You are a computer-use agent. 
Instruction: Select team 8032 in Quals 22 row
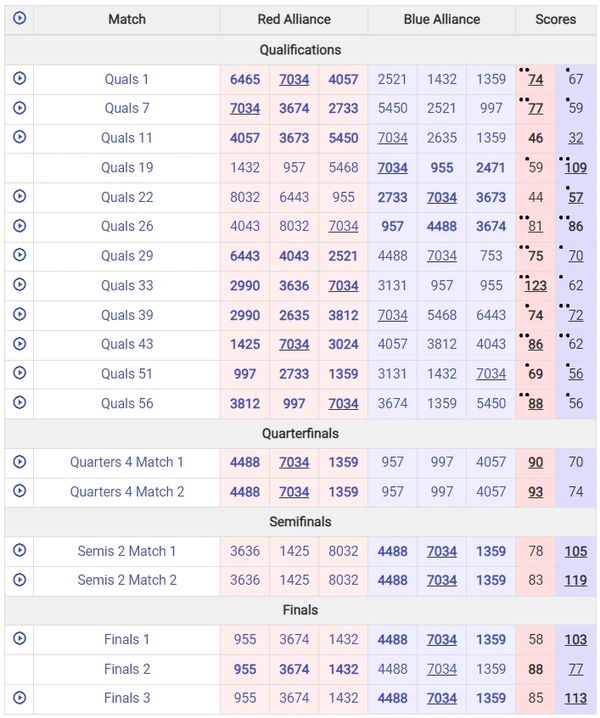[x=245, y=198]
